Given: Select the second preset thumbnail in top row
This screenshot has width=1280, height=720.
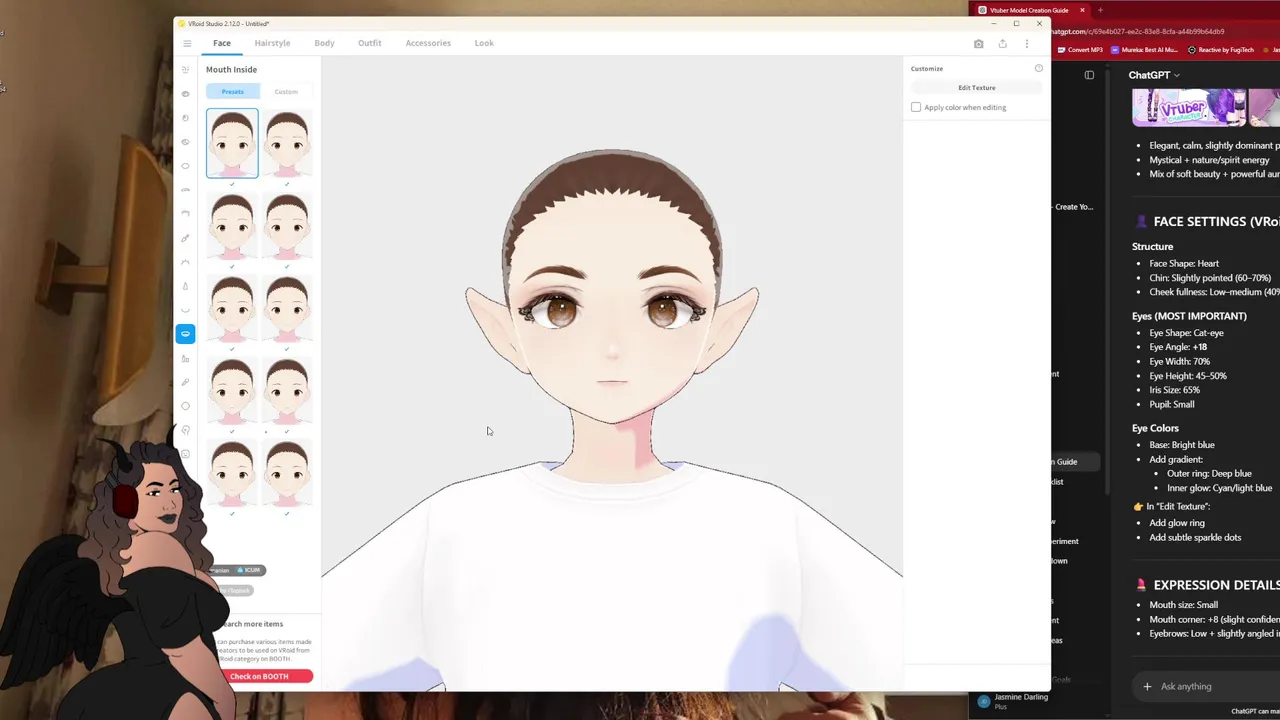Looking at the screenshot, I should (287, 143).
